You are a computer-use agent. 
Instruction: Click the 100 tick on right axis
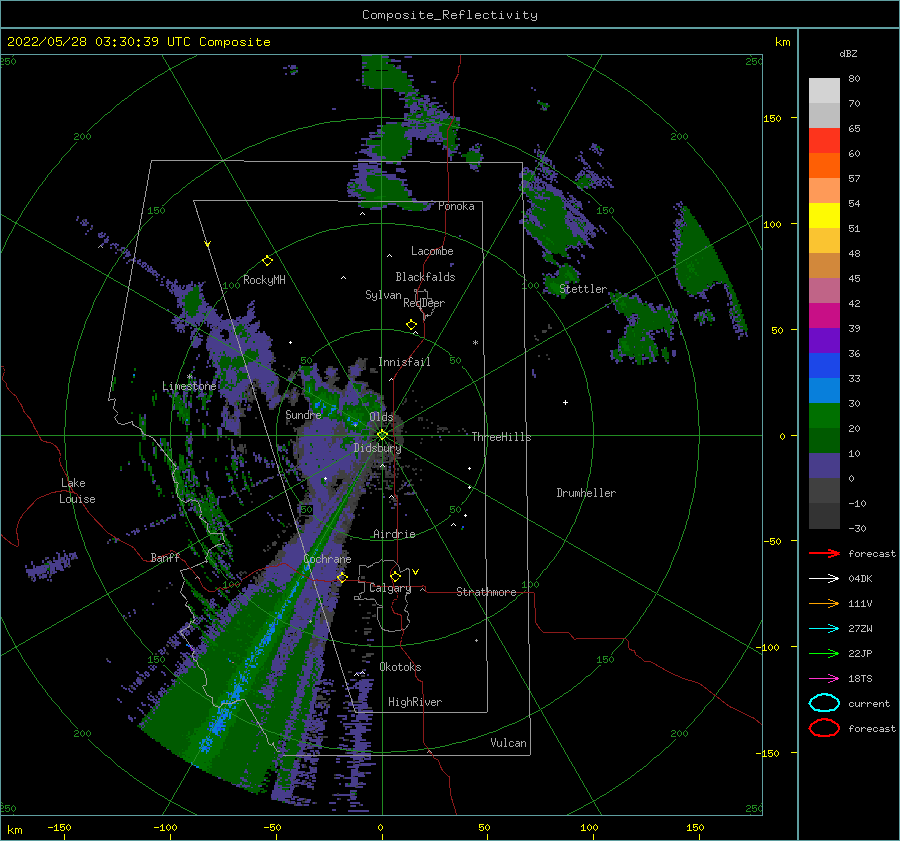click(x=772, y=224)
